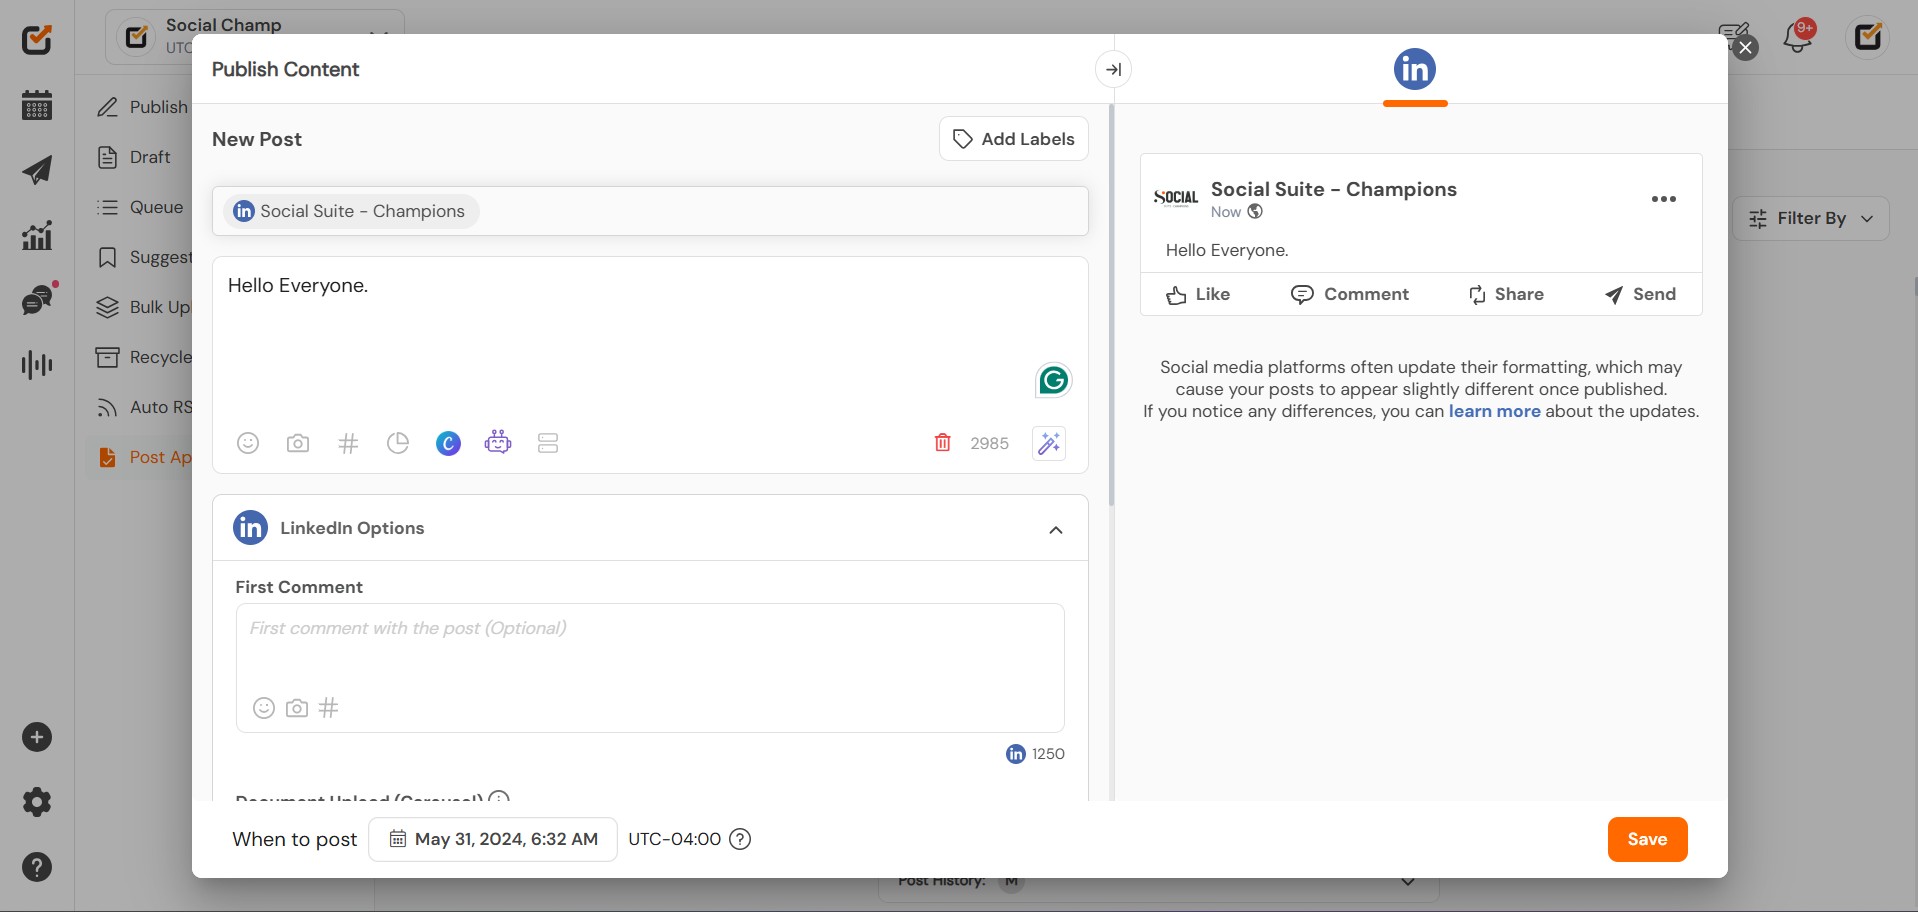The height and width of the screenshot is (912, 1918).
Task: Follow the learn more link
Action: coord(1494,411)
